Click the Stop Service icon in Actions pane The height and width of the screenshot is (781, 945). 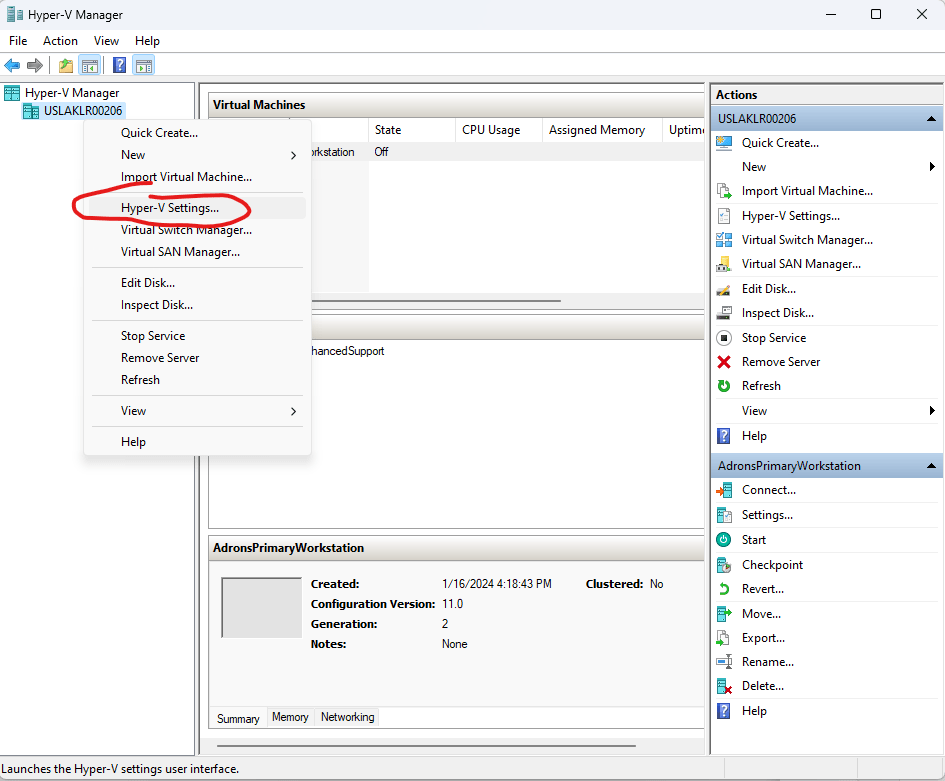(x=724, y=337)
